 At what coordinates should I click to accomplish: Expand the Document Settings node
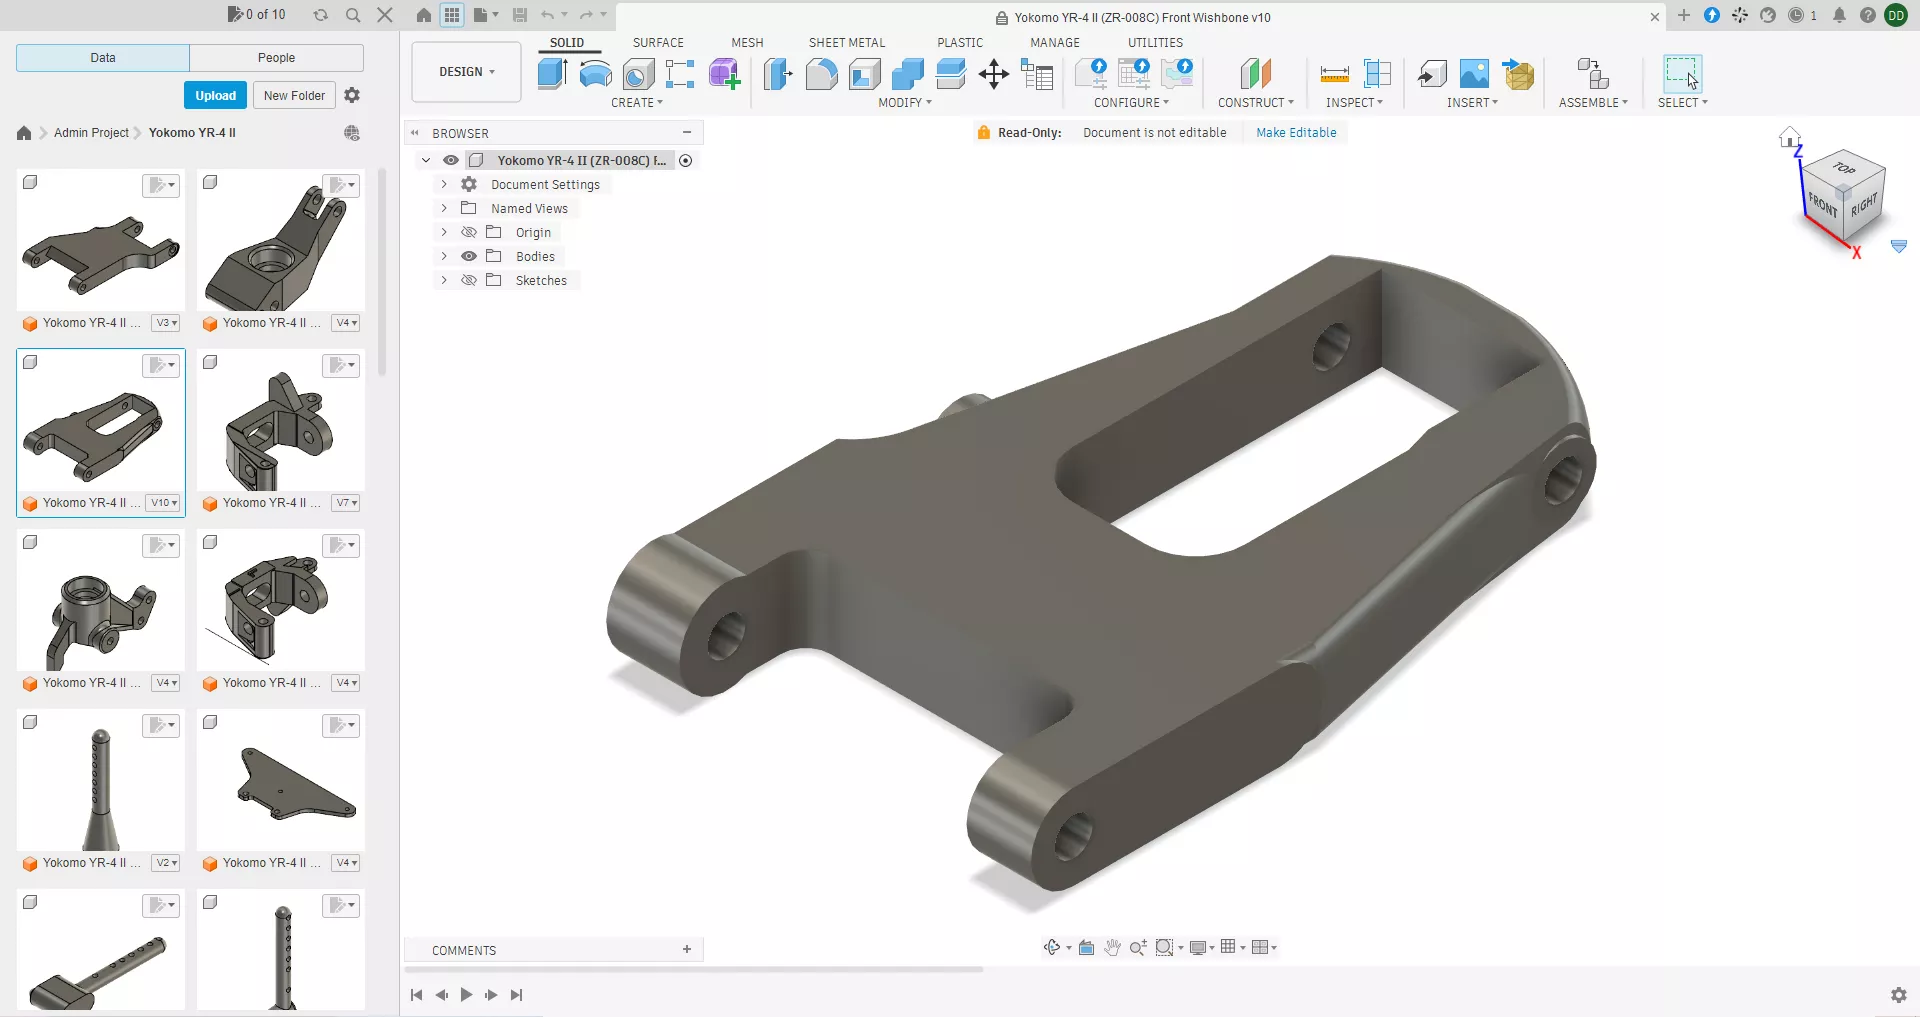click(444, 184)
